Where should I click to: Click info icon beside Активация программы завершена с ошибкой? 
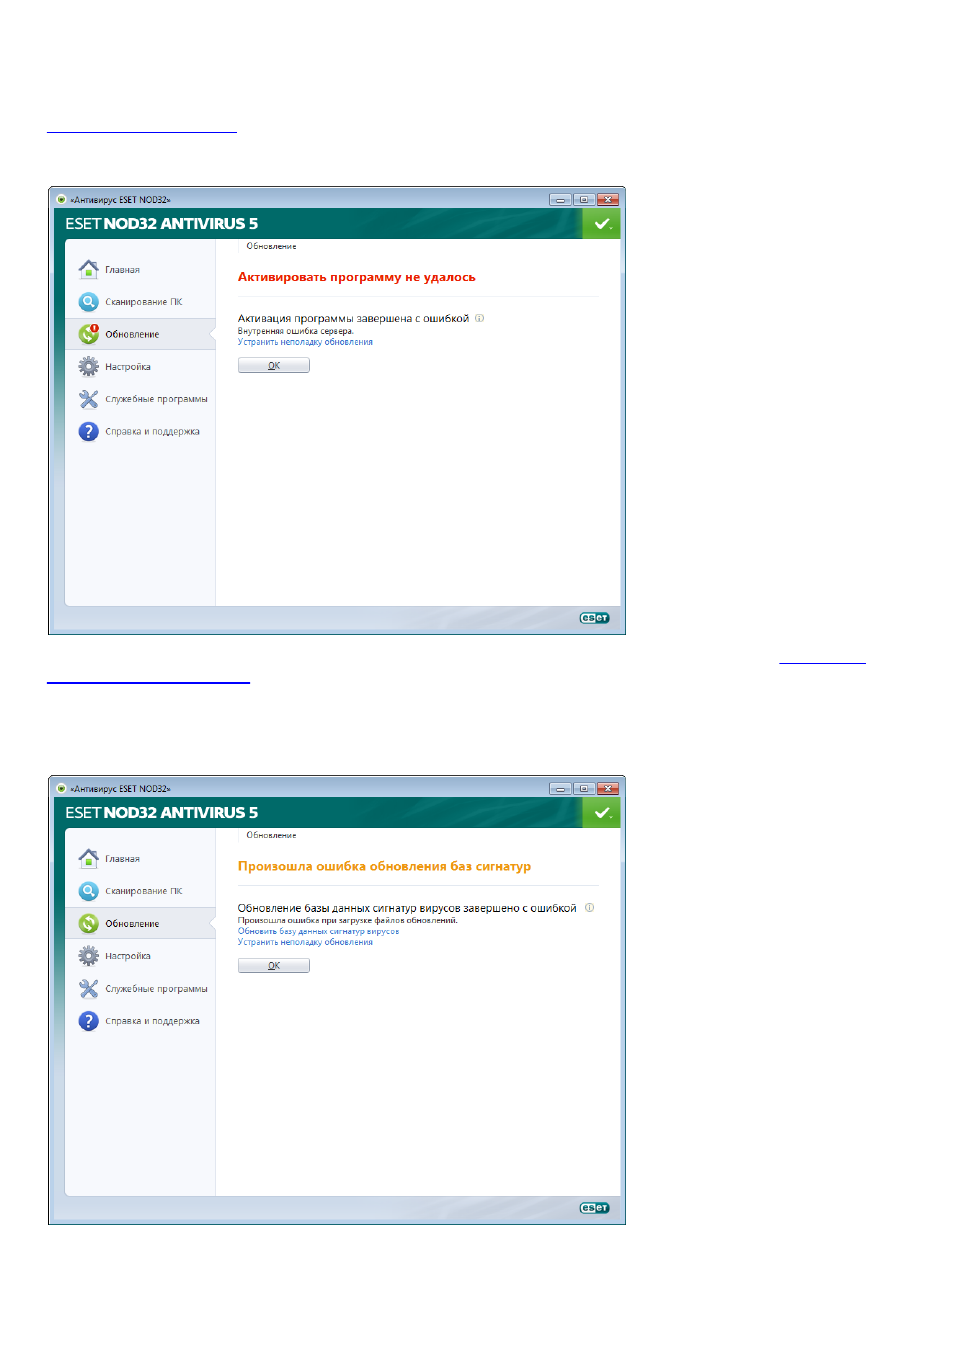(x=479, y=318)
